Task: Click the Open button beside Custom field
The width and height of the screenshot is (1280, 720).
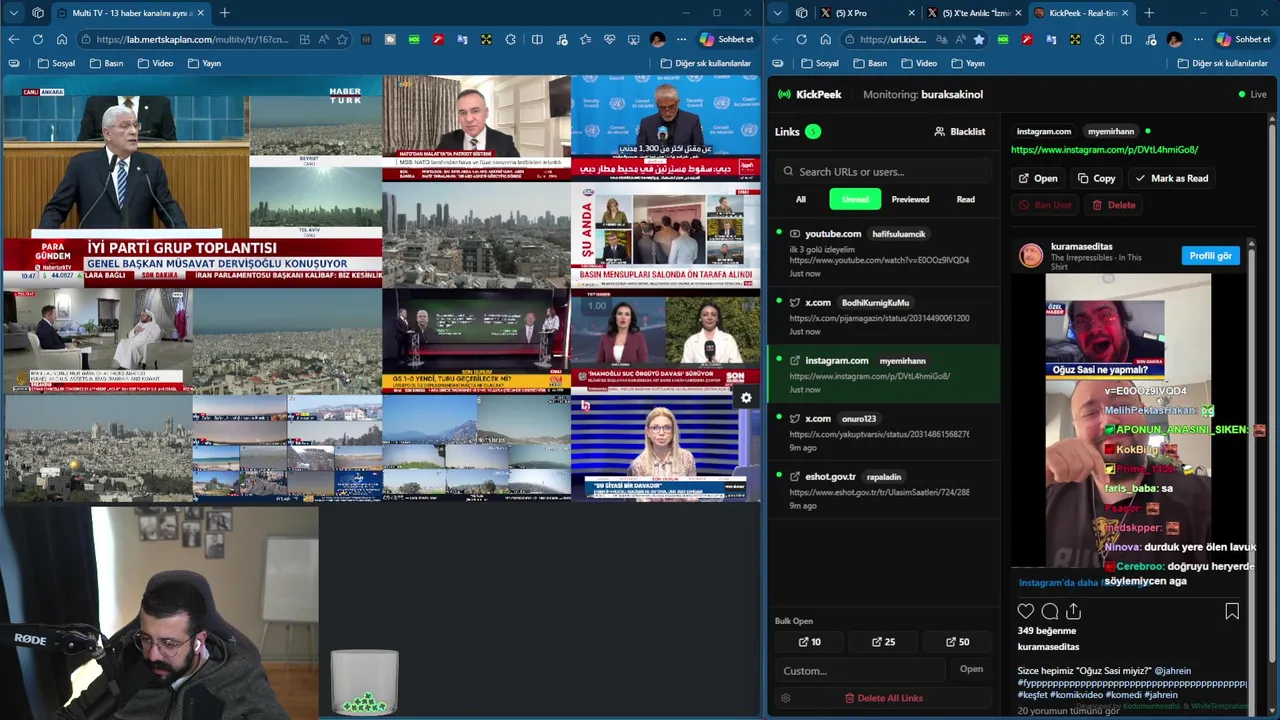Action: [971, 669]
